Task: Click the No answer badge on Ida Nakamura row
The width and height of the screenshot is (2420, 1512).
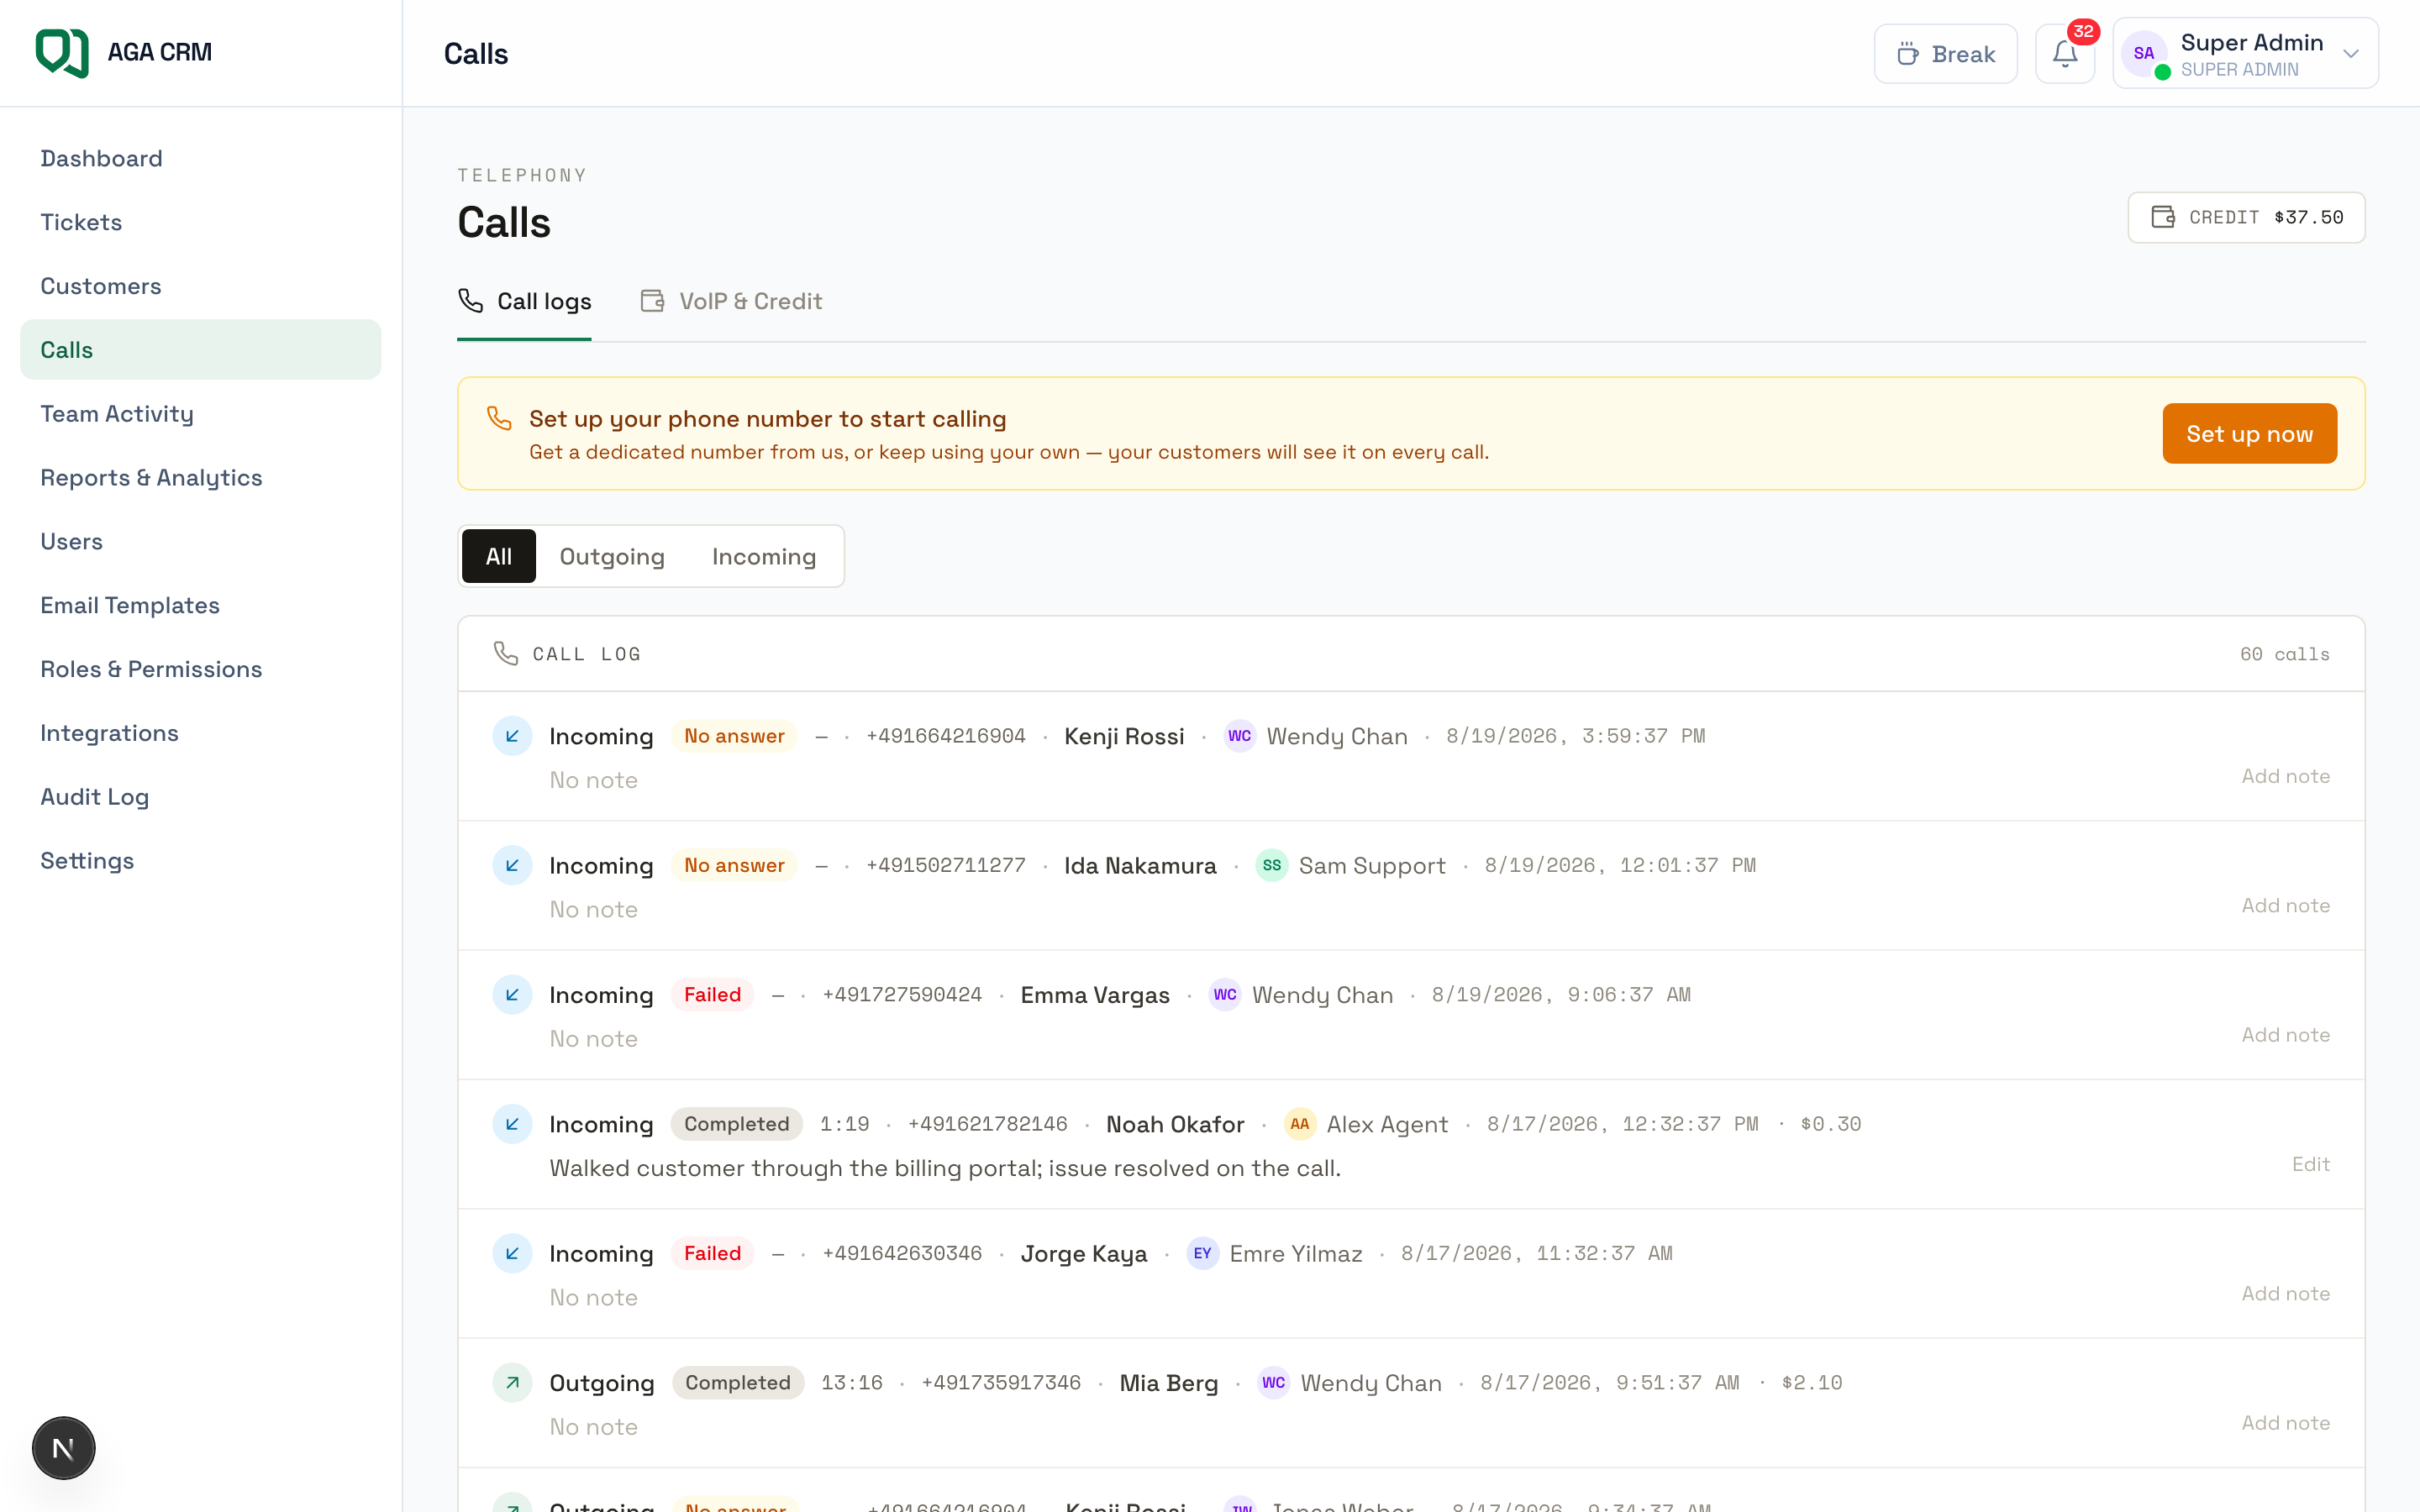Action: click(x=734, y=865)
